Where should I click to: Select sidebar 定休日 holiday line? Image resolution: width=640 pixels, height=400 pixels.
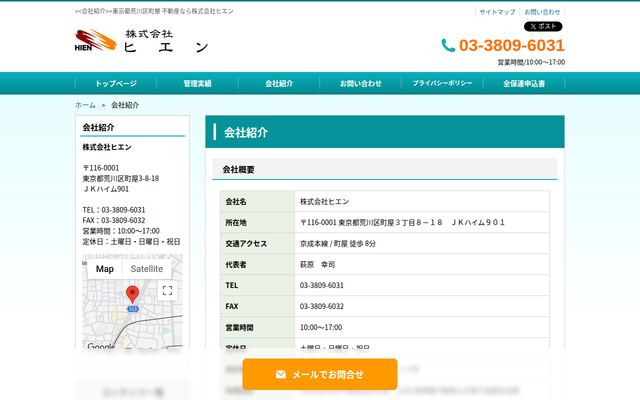131,242
